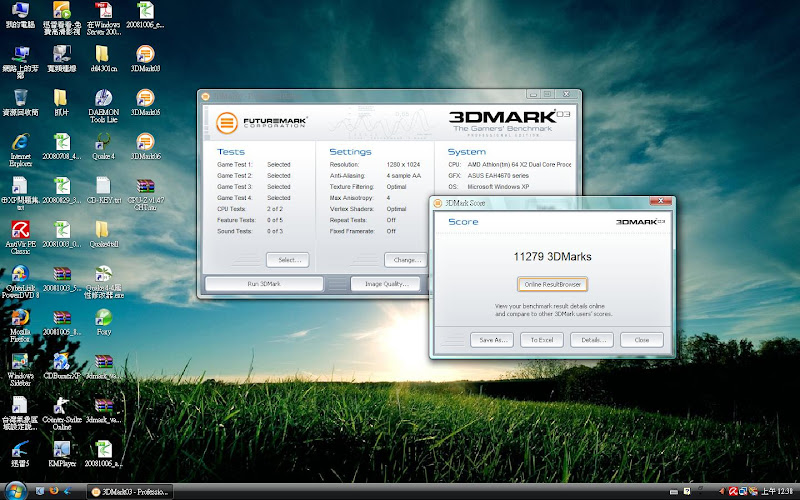The height and width of the screenshot is (500, 800).
Task: Select the PDF file about Windows Server
Action: (x=104, y=18)
